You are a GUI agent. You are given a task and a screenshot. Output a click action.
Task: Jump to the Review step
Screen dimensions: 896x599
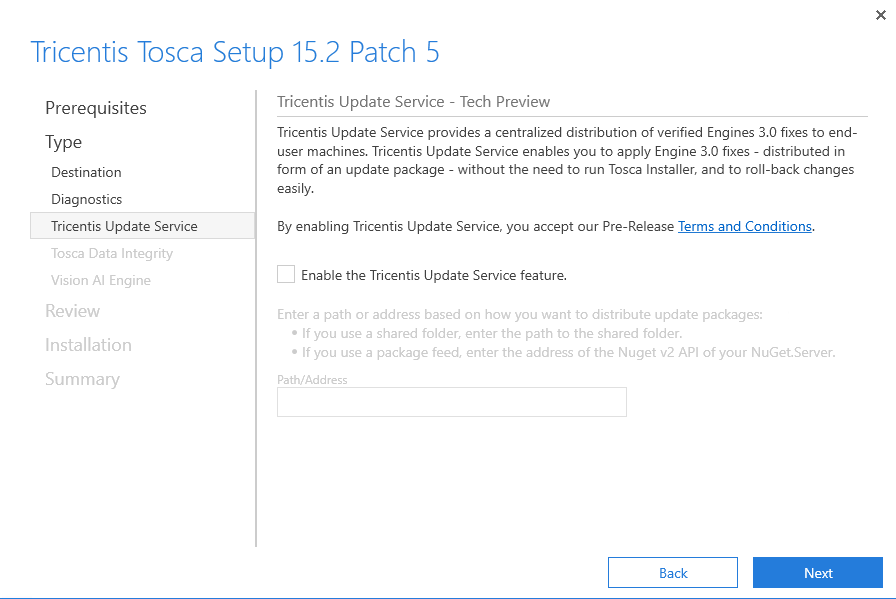click(73, 311)
